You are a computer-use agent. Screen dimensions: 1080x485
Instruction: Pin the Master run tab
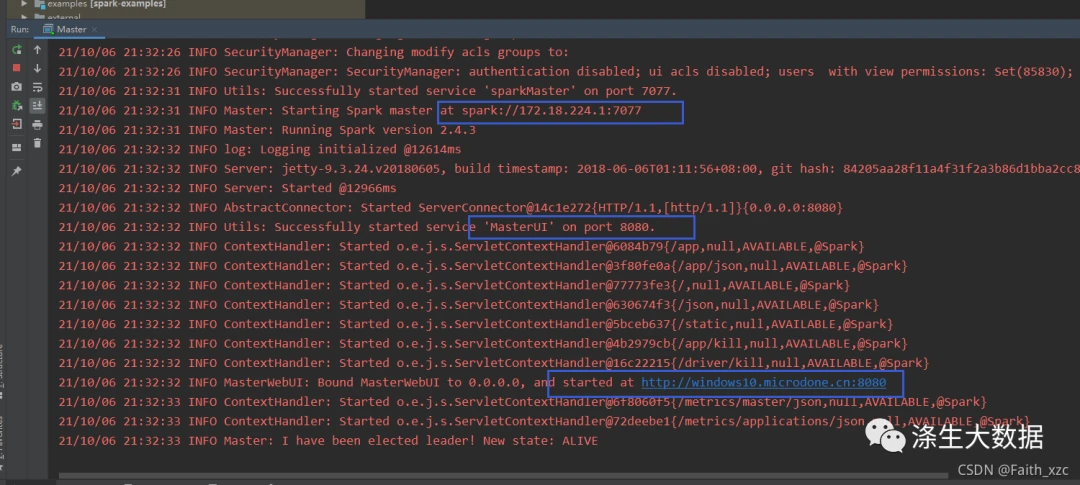(17, 170)
